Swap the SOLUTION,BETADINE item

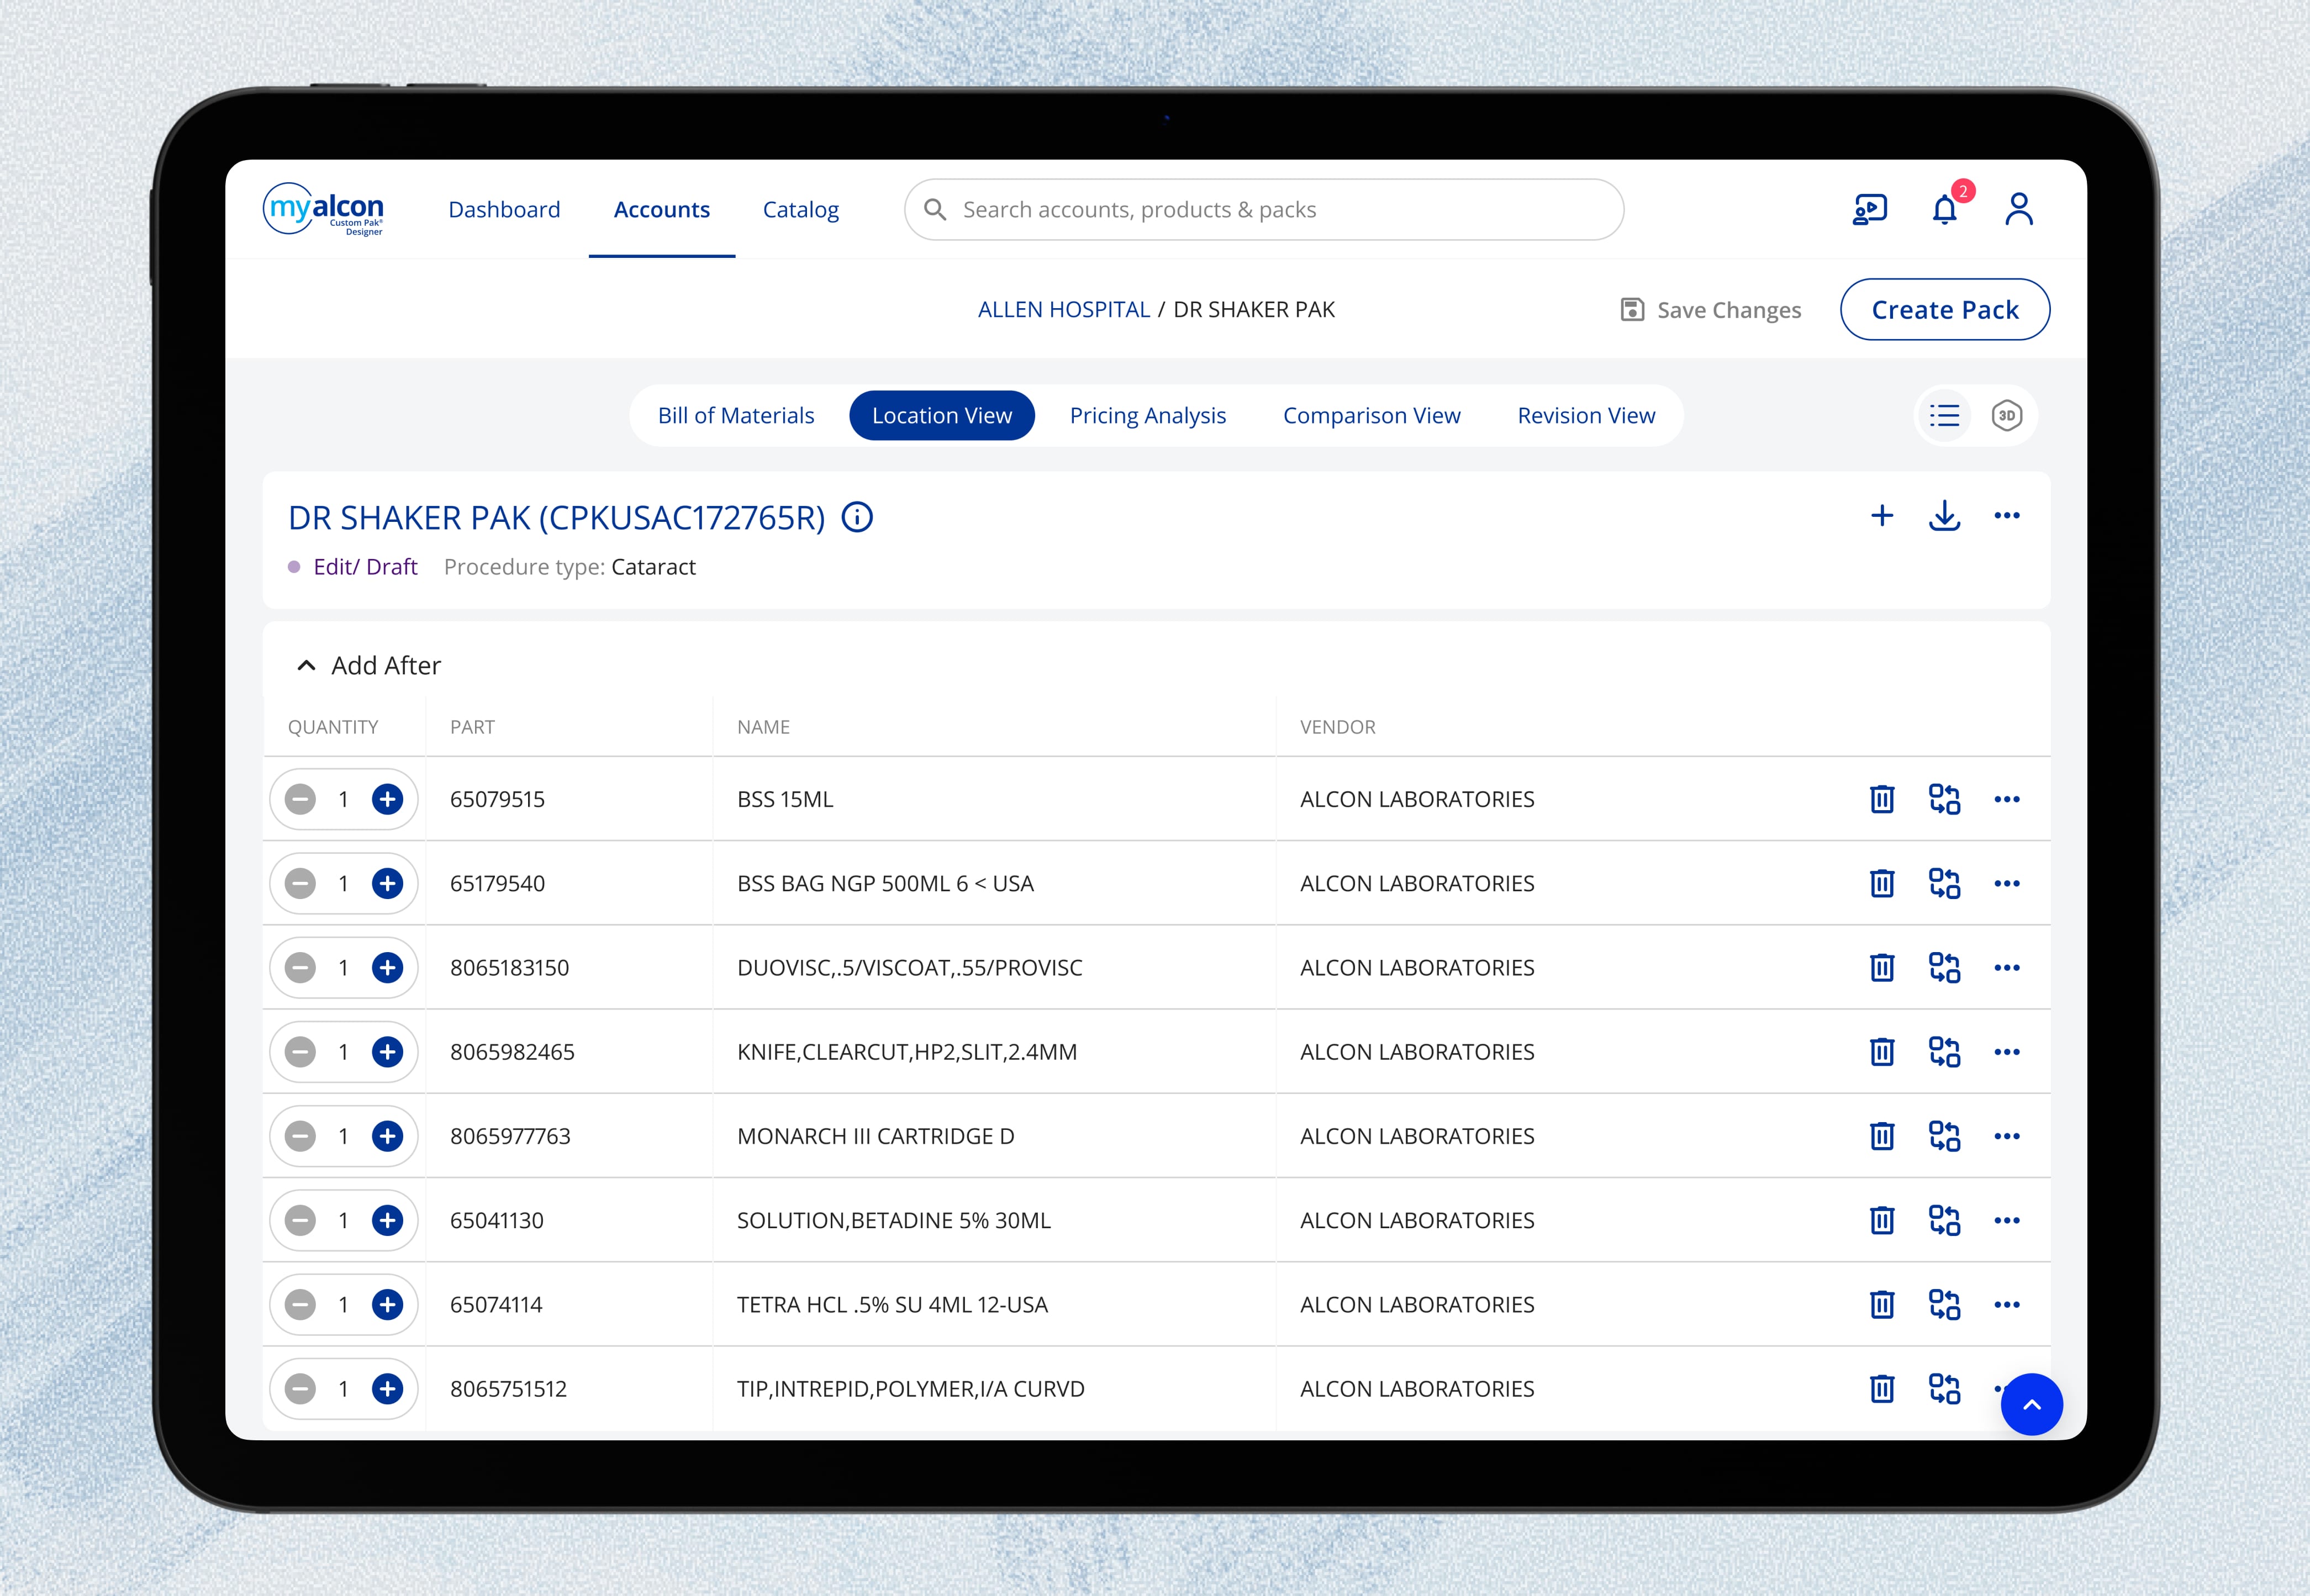pyautogui.click(x=1944, y=1220)
